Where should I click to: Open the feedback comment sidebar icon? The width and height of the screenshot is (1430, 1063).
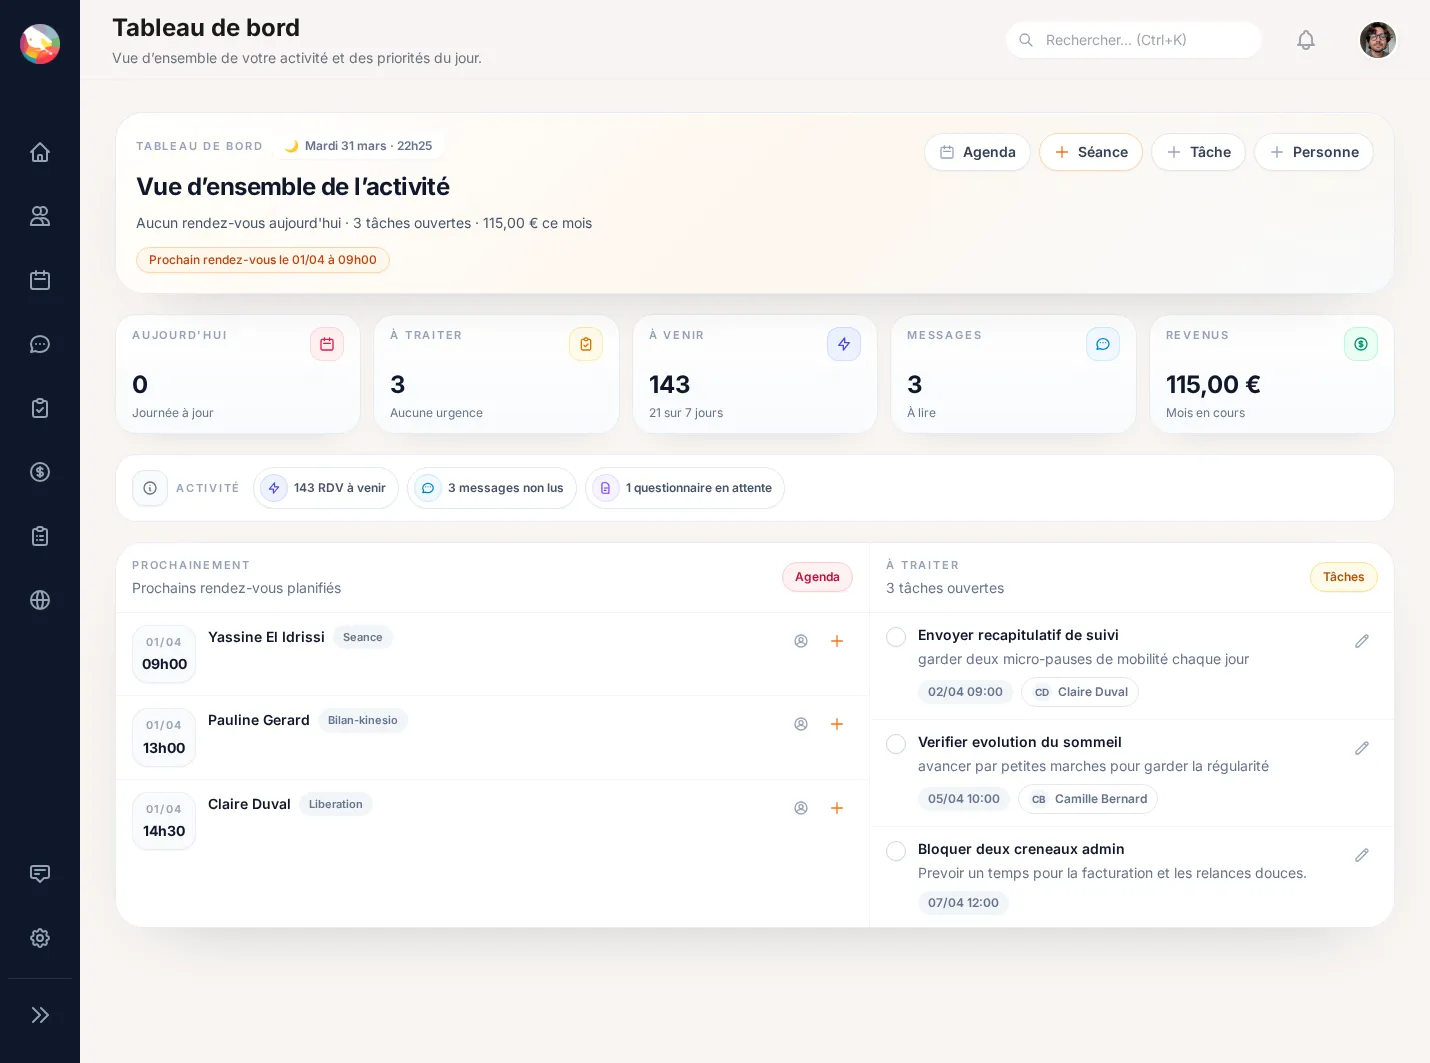pyautogui.click(x=40, y=874)
